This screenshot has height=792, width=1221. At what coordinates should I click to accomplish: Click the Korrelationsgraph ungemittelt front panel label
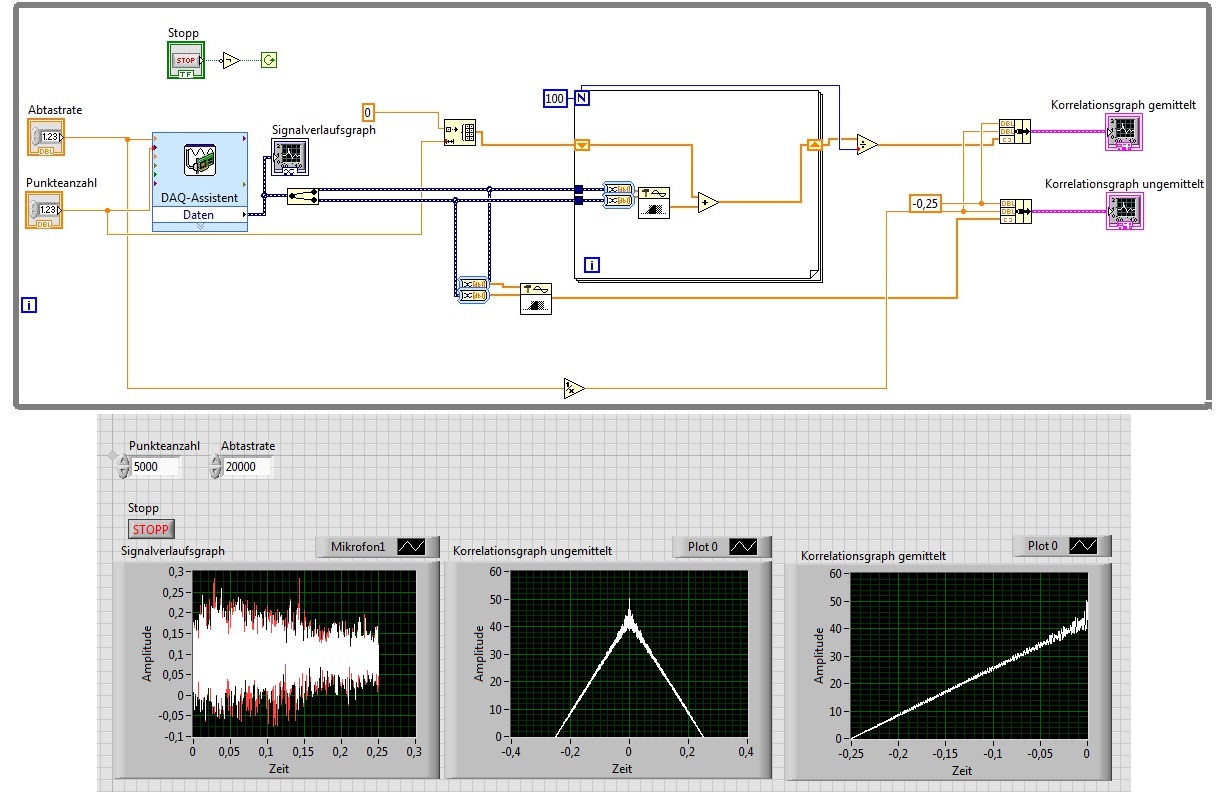click(x=533, y=550)
